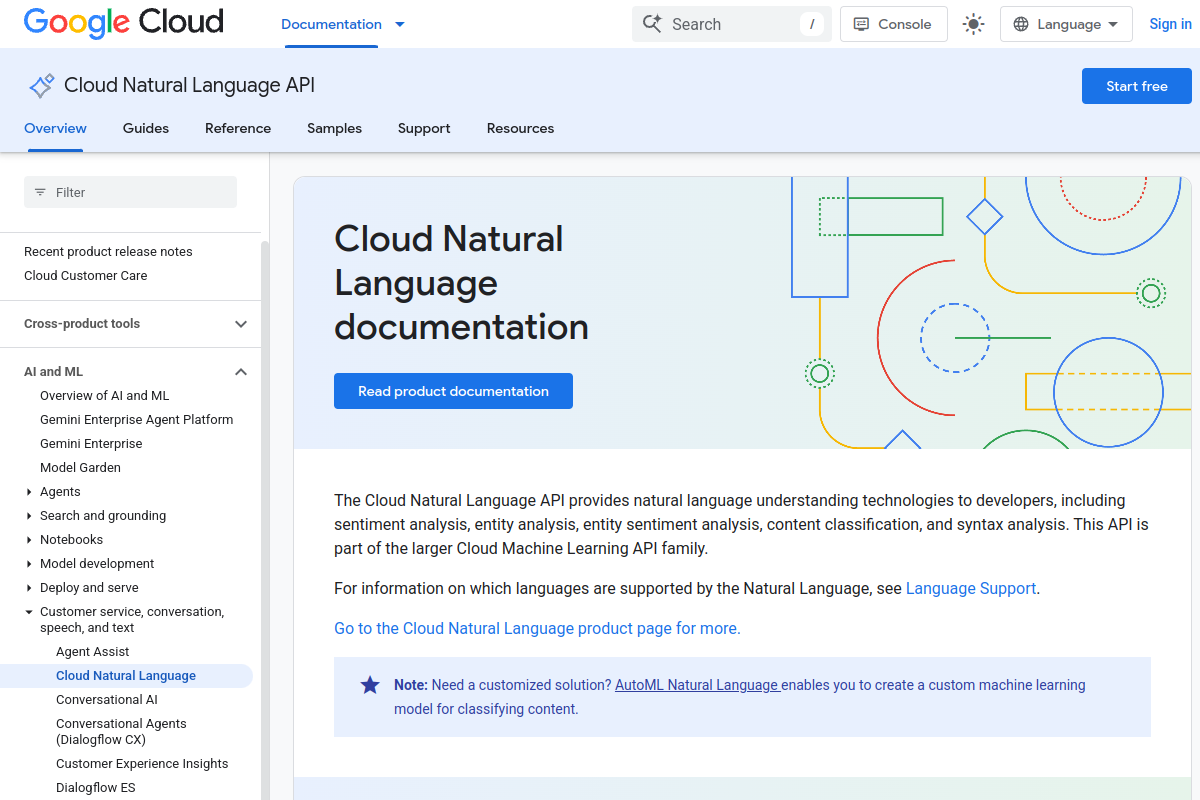Collapse the AI and ML section
The height and width of the screenshot is (800, 1200).
pos(241,372)
